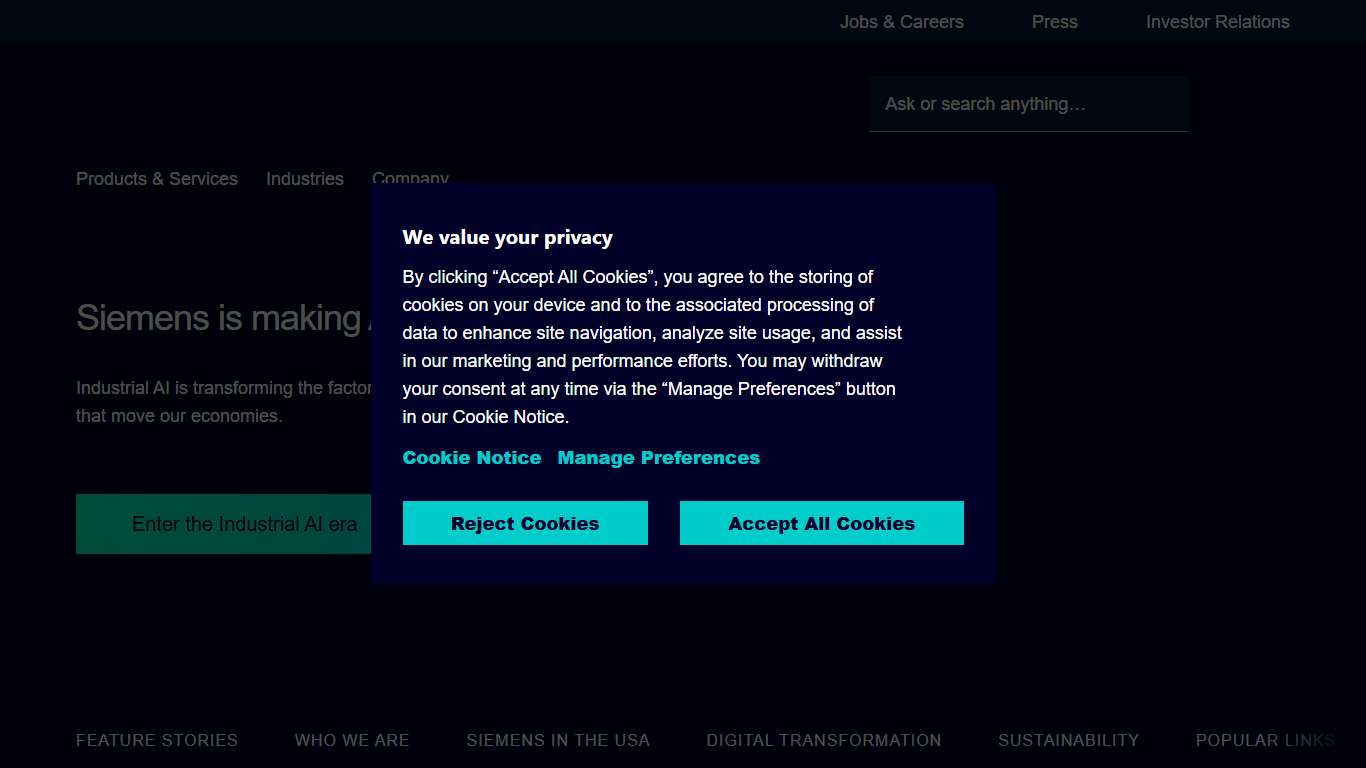Viewport: 1366px width, 768px height.
Task: Switch to the Who We Are tab
Action: [x=352, y=741]
